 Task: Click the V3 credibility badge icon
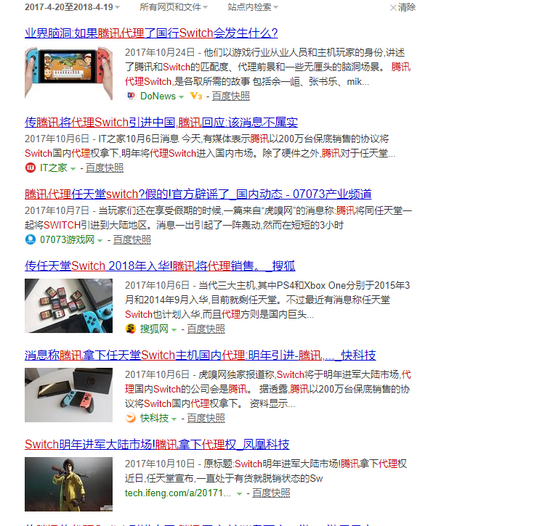point(196,96)
